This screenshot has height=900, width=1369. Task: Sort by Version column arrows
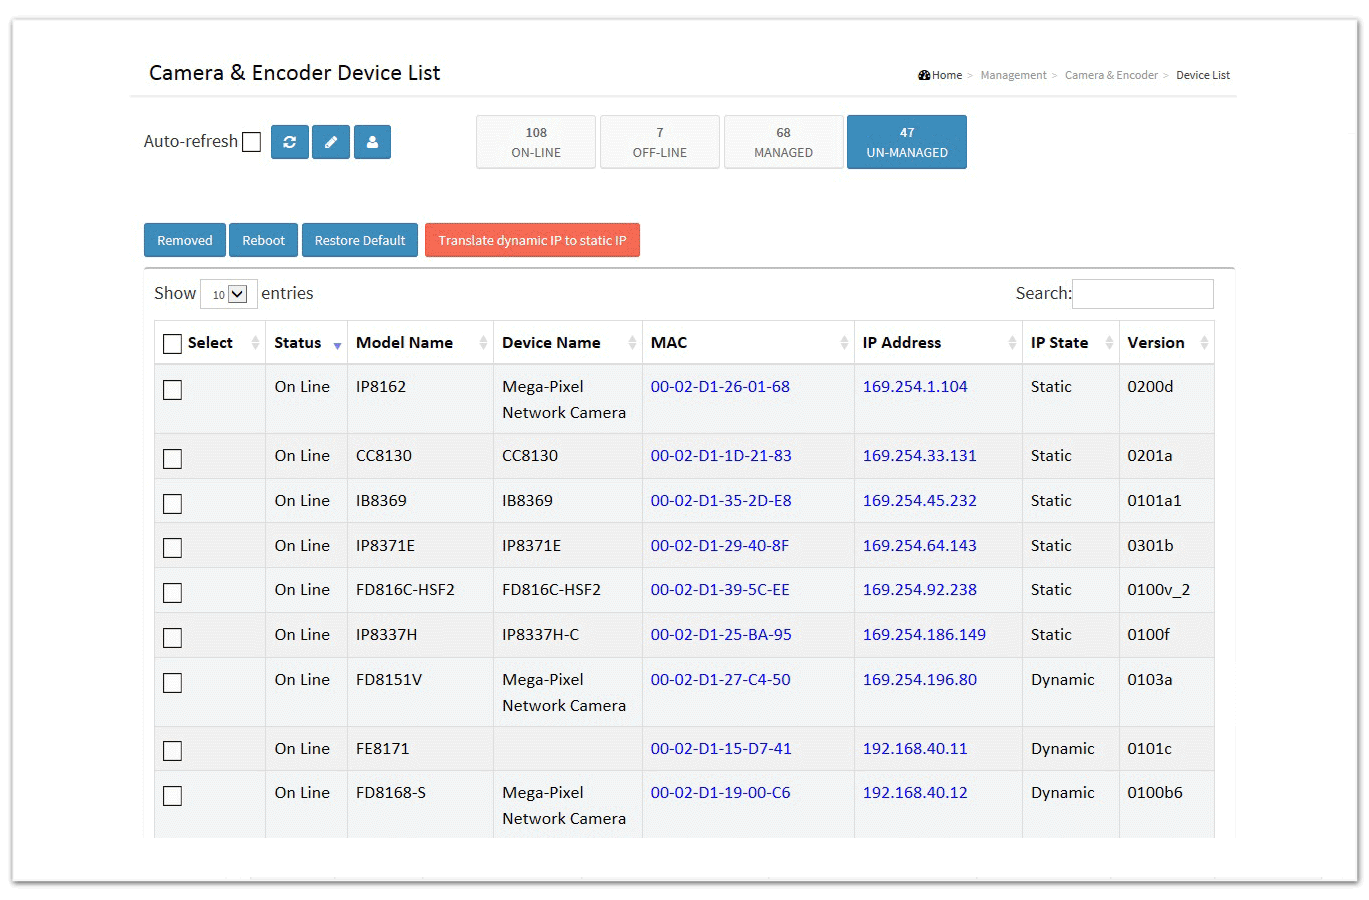click(x=1204, y=343)
